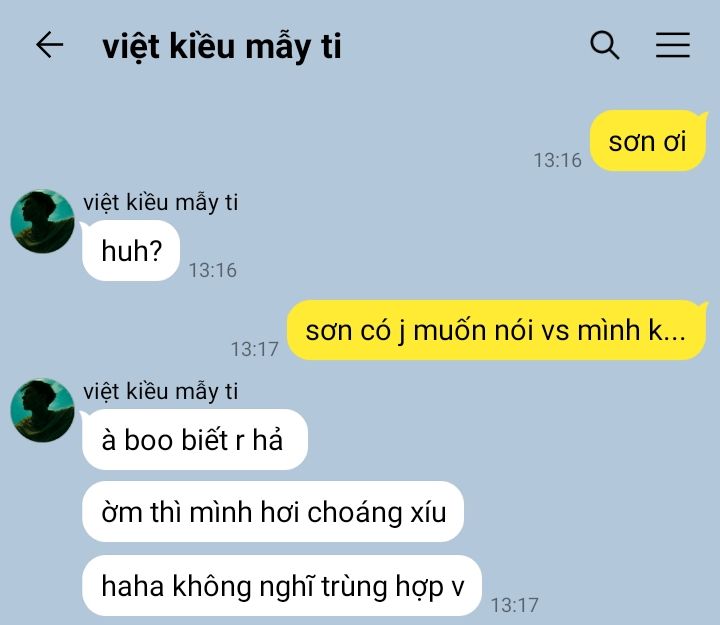The width and height of the screenshot is (720, 625).
Task: Open the hamburger menu icon
Action: [673, 45]
